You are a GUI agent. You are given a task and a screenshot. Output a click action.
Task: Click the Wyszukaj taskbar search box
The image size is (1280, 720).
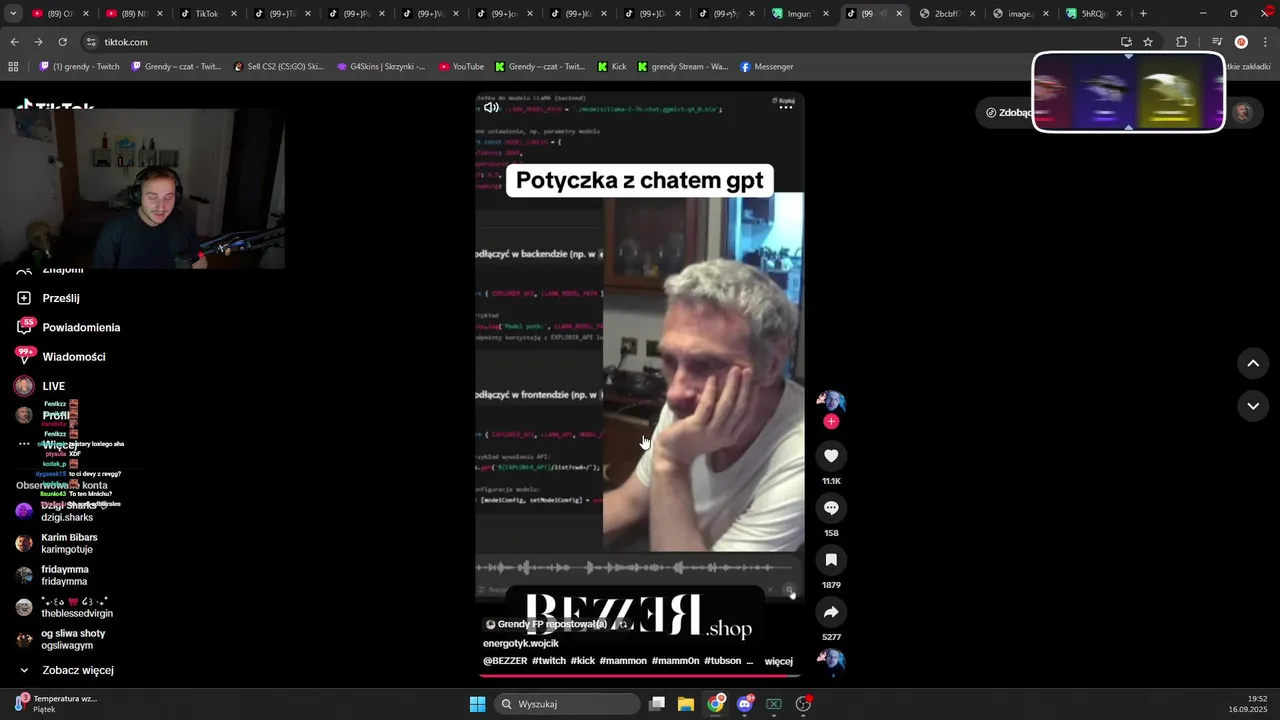(x=568, y=704)
